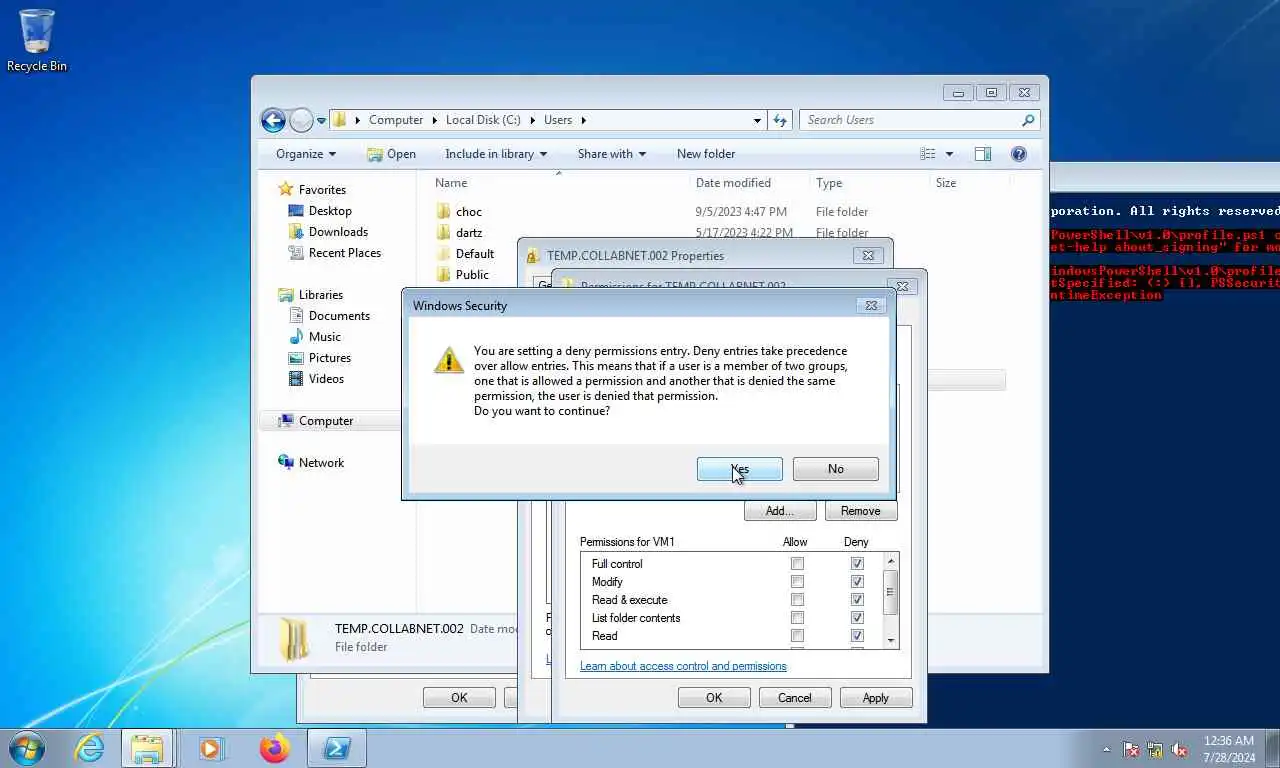Image resolution: width=1280 pixels, height=768 pixels.
Task: Refresh the Users folder address bar
Action: 781,120
